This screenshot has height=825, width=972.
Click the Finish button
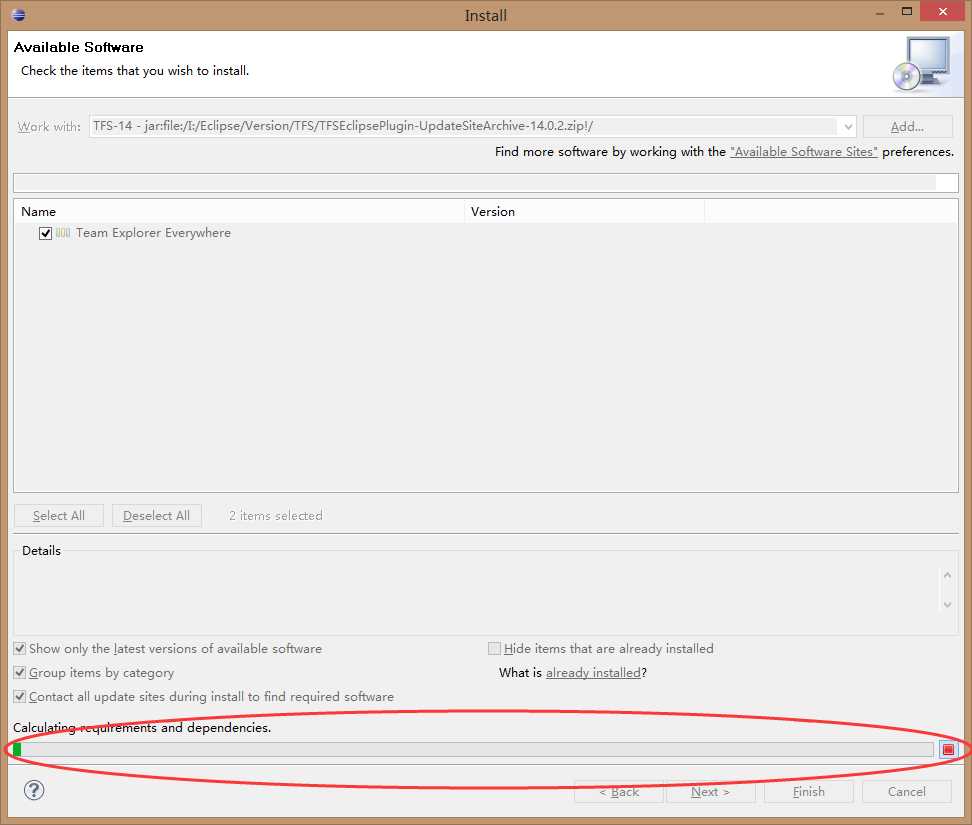[808, 792]
